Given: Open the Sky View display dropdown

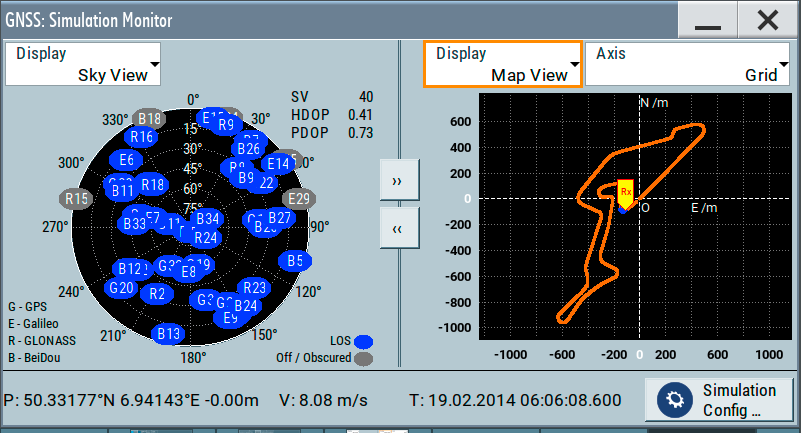Looking at the screenshot, I should tap(83, 64).
